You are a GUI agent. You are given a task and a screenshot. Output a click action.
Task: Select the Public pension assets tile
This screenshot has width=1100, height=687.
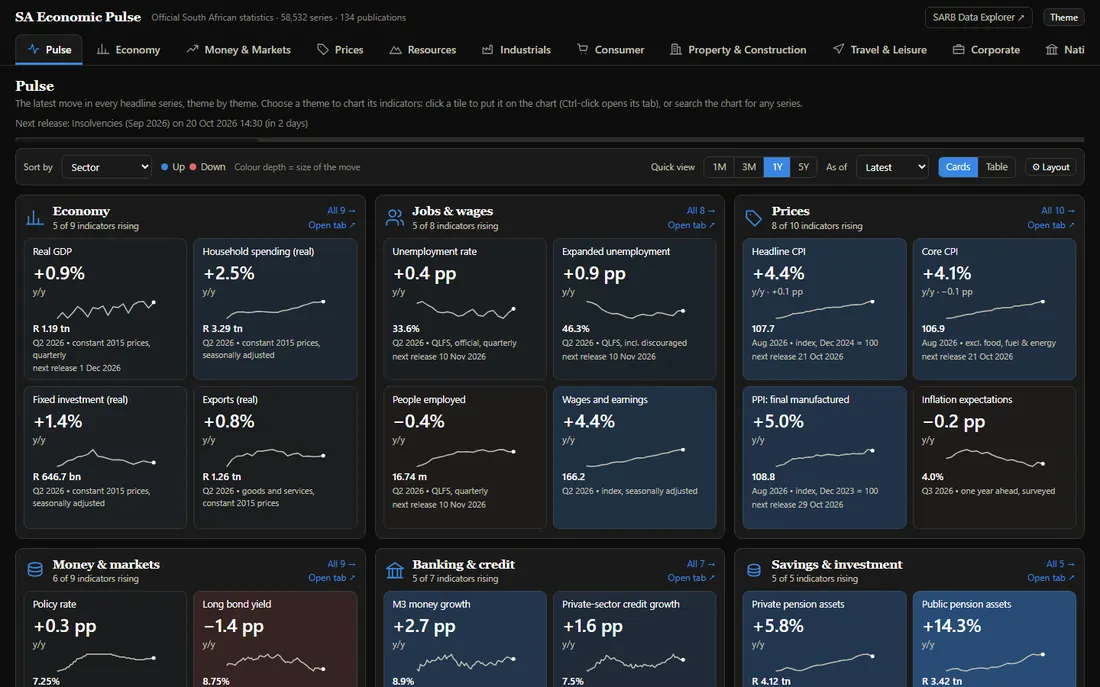click(994, 639)
